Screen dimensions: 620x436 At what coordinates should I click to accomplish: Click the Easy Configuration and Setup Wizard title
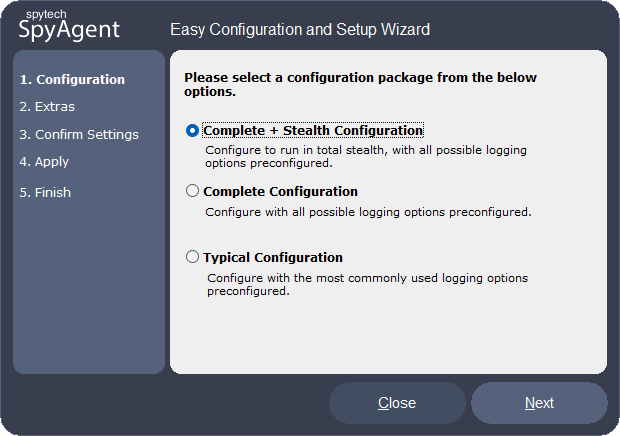pyautogui.click(x=300, y=30)
